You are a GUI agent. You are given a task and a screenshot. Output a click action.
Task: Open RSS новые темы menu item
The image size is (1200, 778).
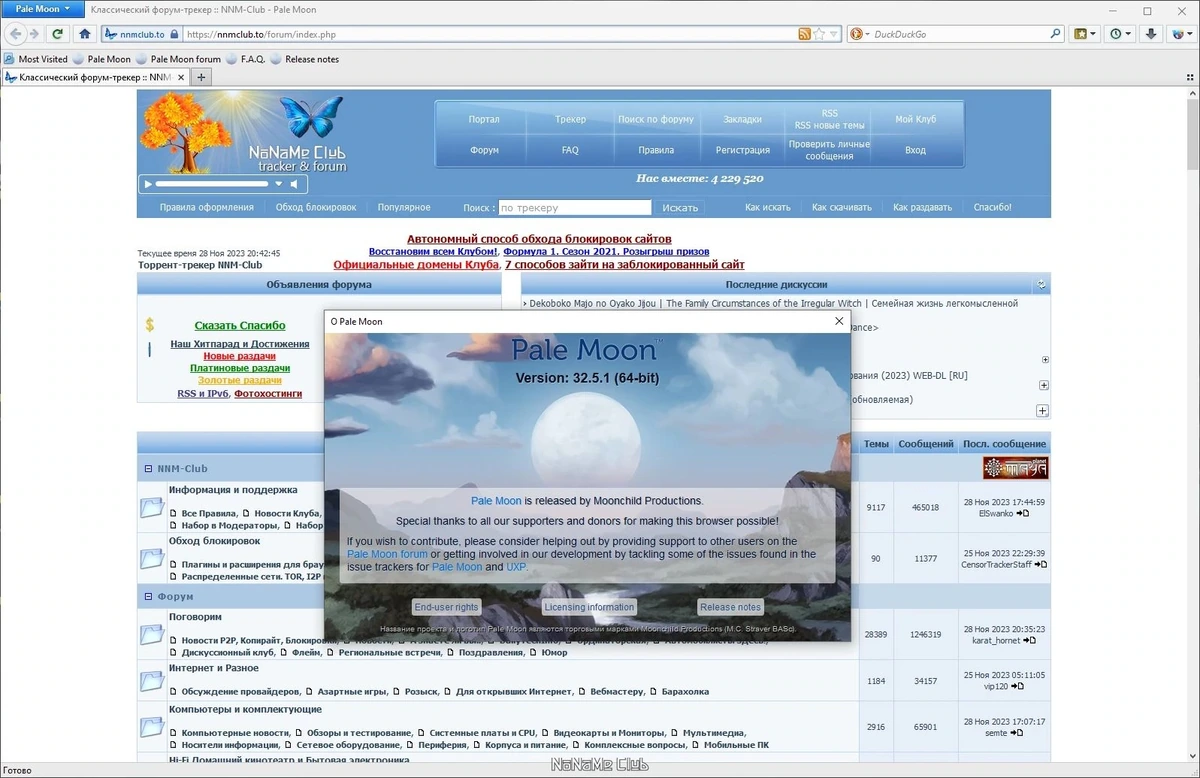coord(830,126)
